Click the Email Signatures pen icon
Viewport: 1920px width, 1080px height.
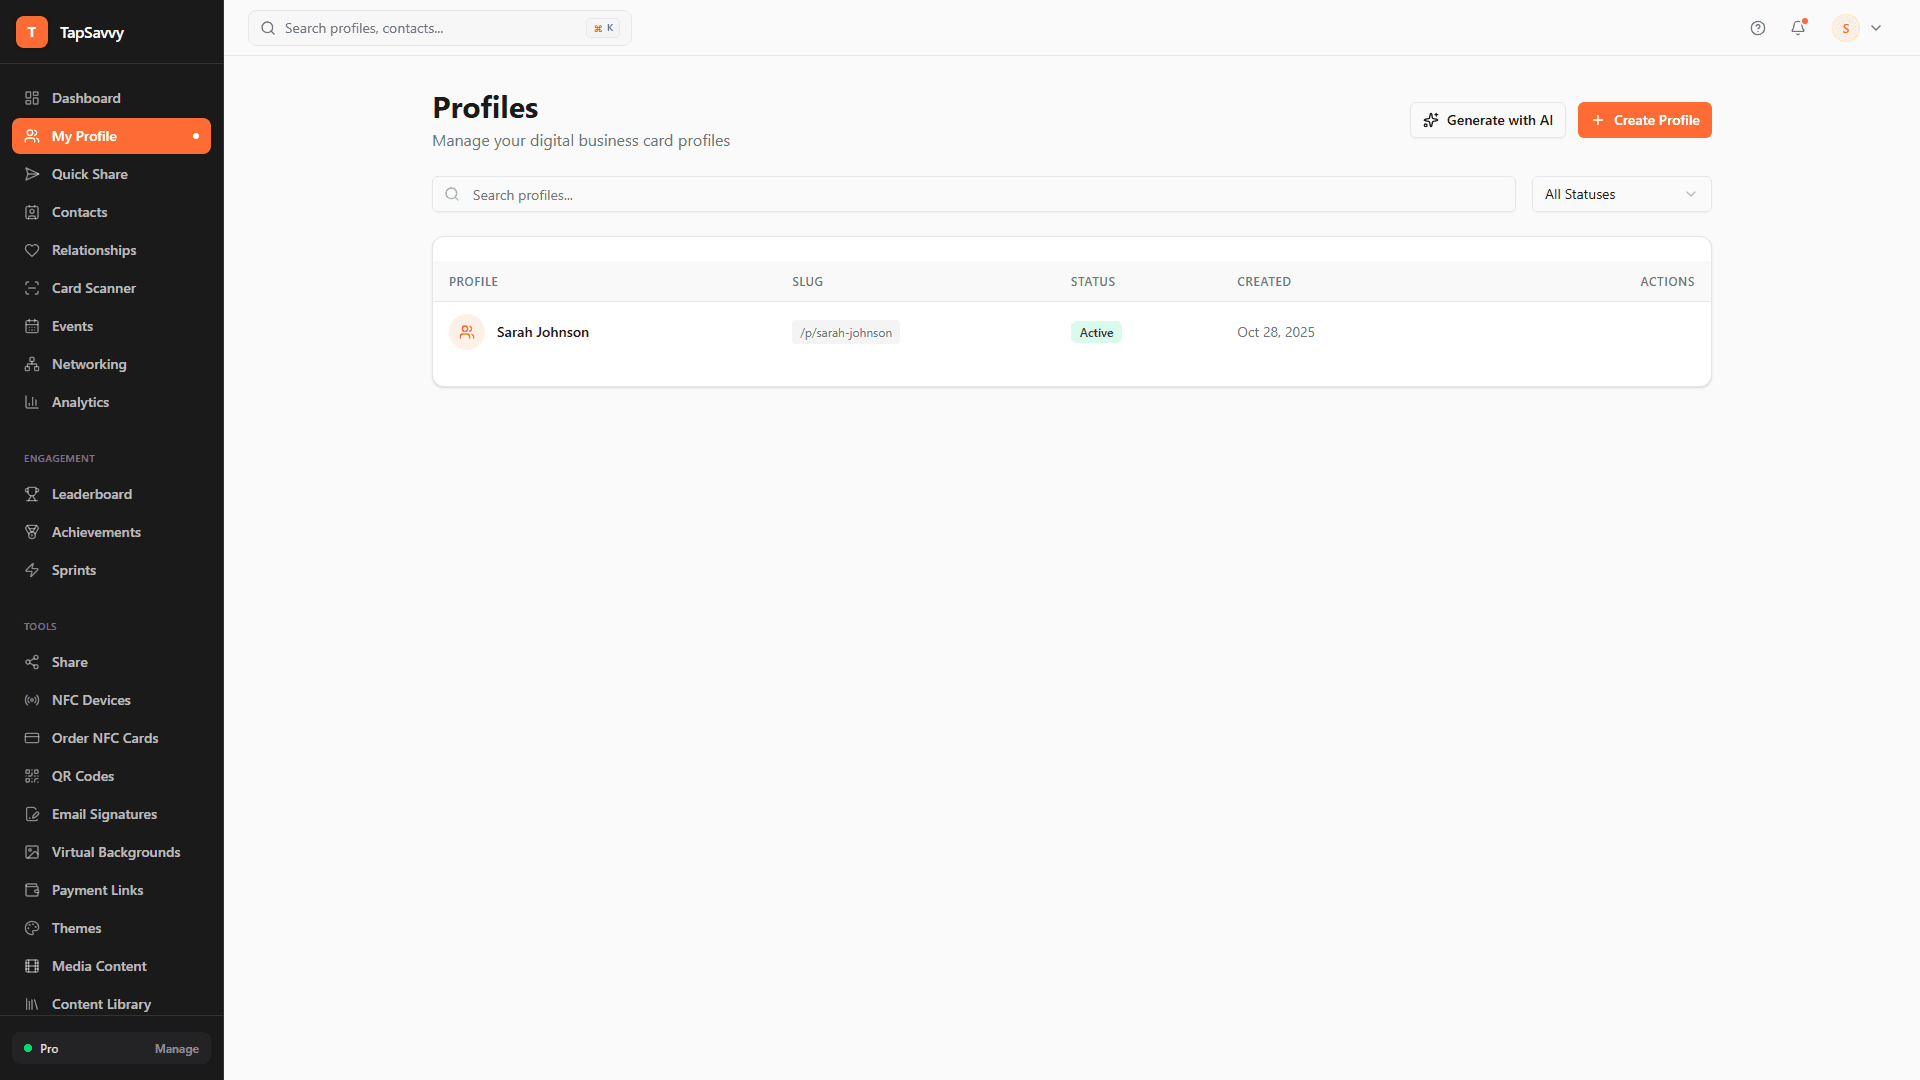(x=33, y=814)
